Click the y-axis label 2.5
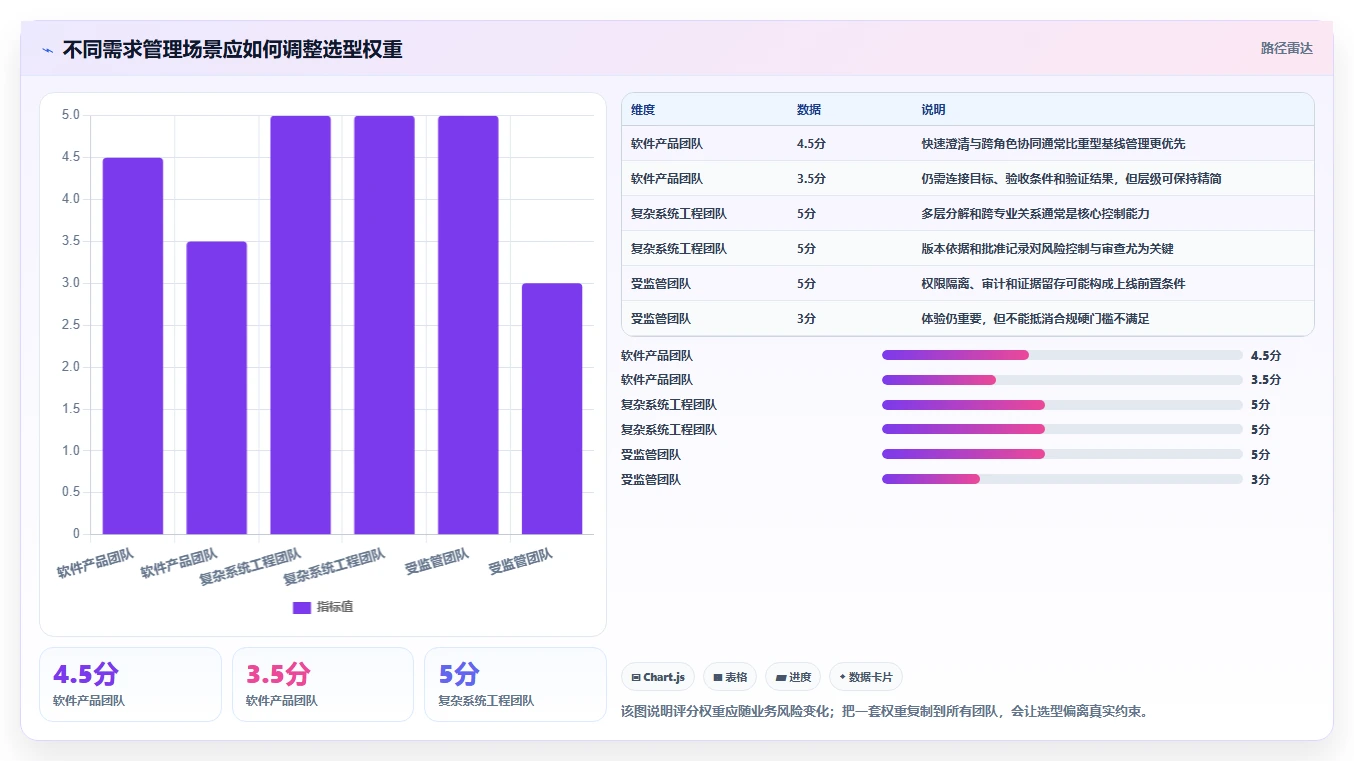This screenshot has width=1354, height=761. tap(70, 324)
